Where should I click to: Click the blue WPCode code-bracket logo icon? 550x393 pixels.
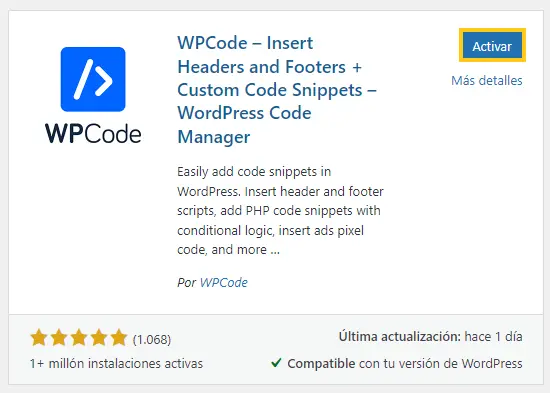93,79
